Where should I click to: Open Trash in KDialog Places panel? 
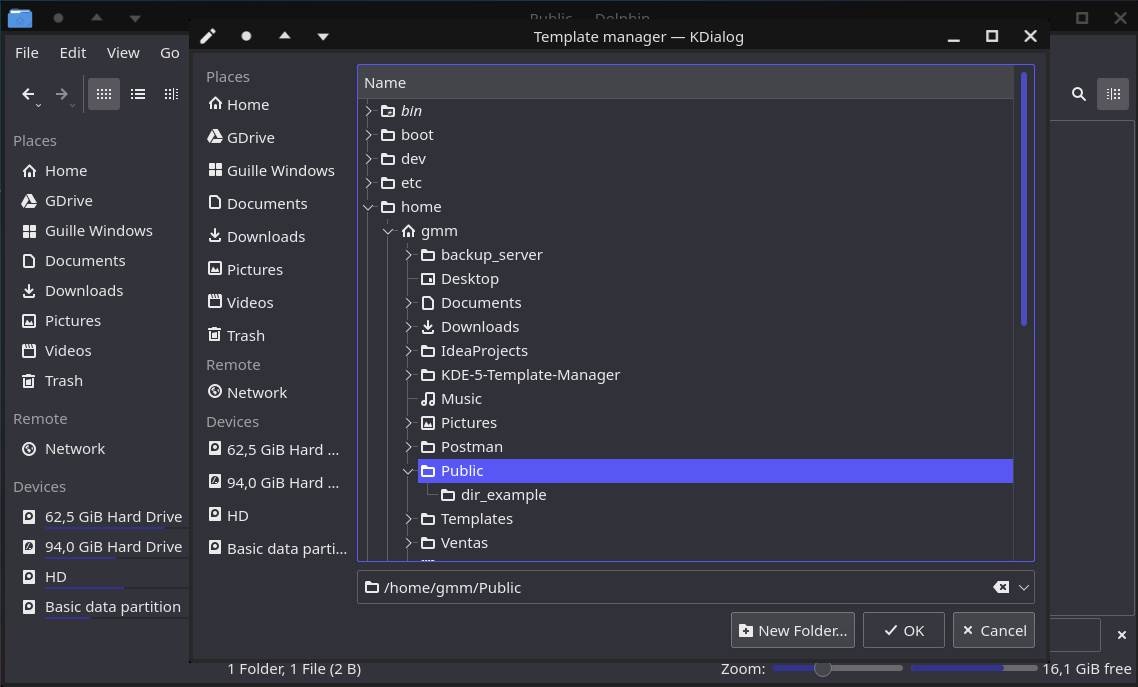[x=236, y=335]
